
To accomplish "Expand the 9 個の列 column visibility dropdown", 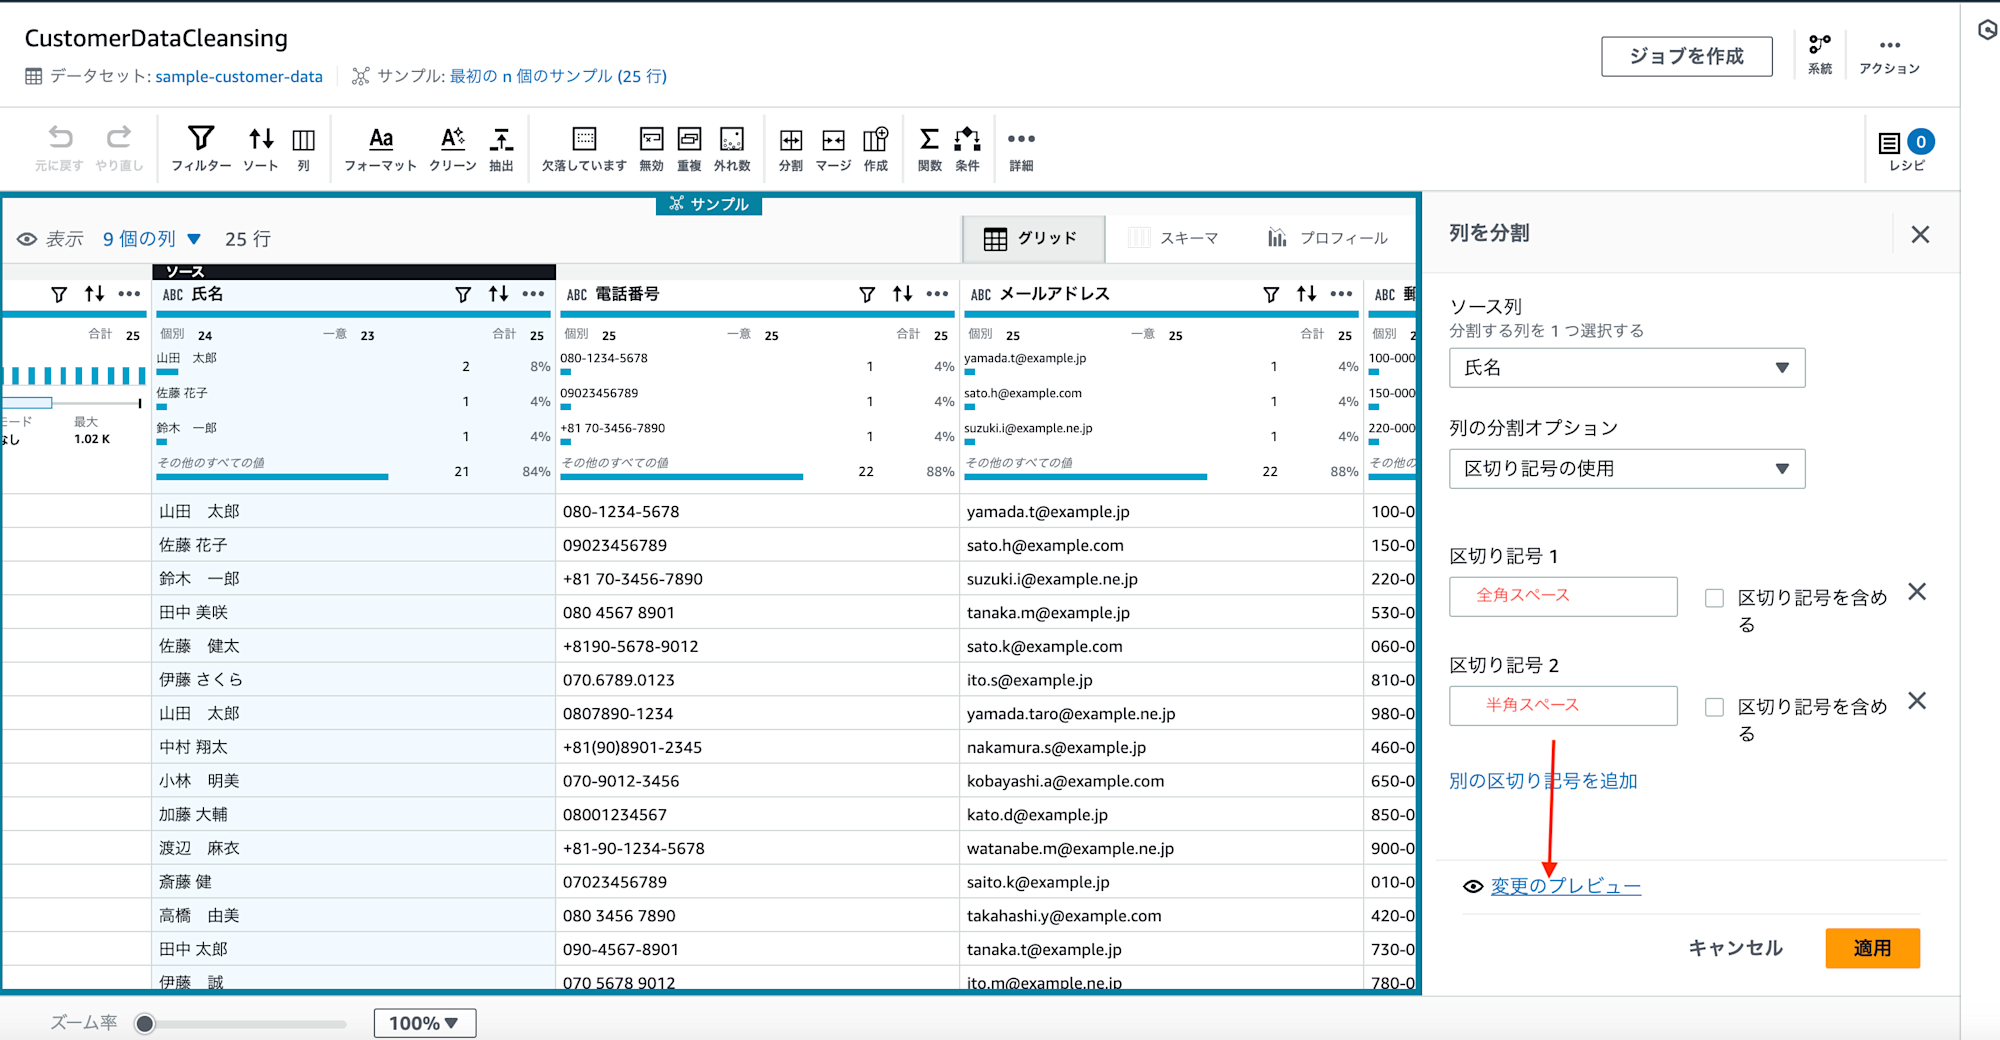I will click(x=152, y=239).
